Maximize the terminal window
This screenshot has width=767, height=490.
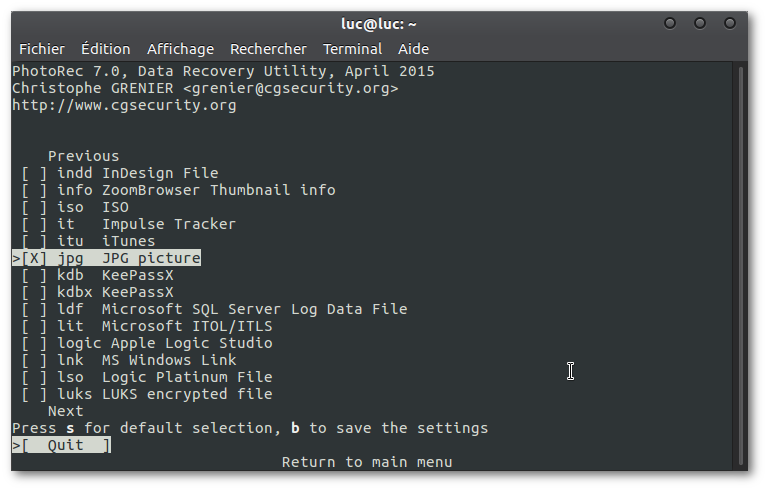tap(700, 23)
